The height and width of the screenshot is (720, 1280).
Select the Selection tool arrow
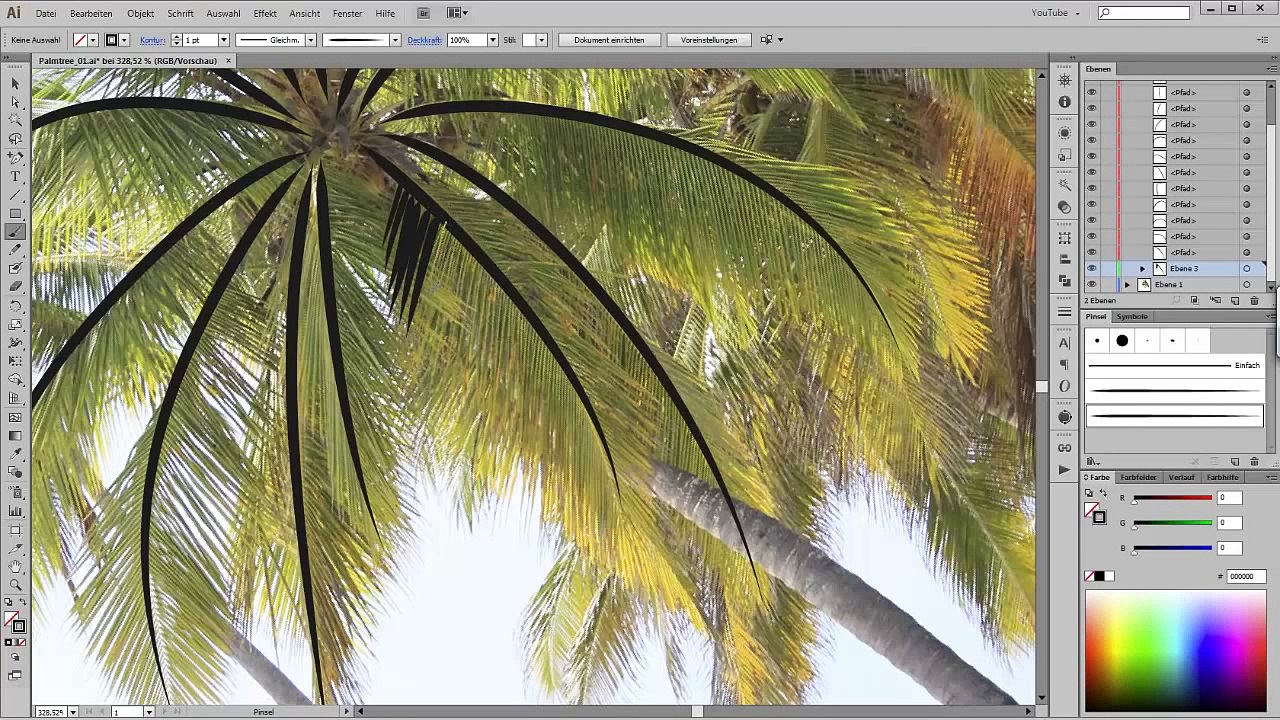tap(15, 84)
